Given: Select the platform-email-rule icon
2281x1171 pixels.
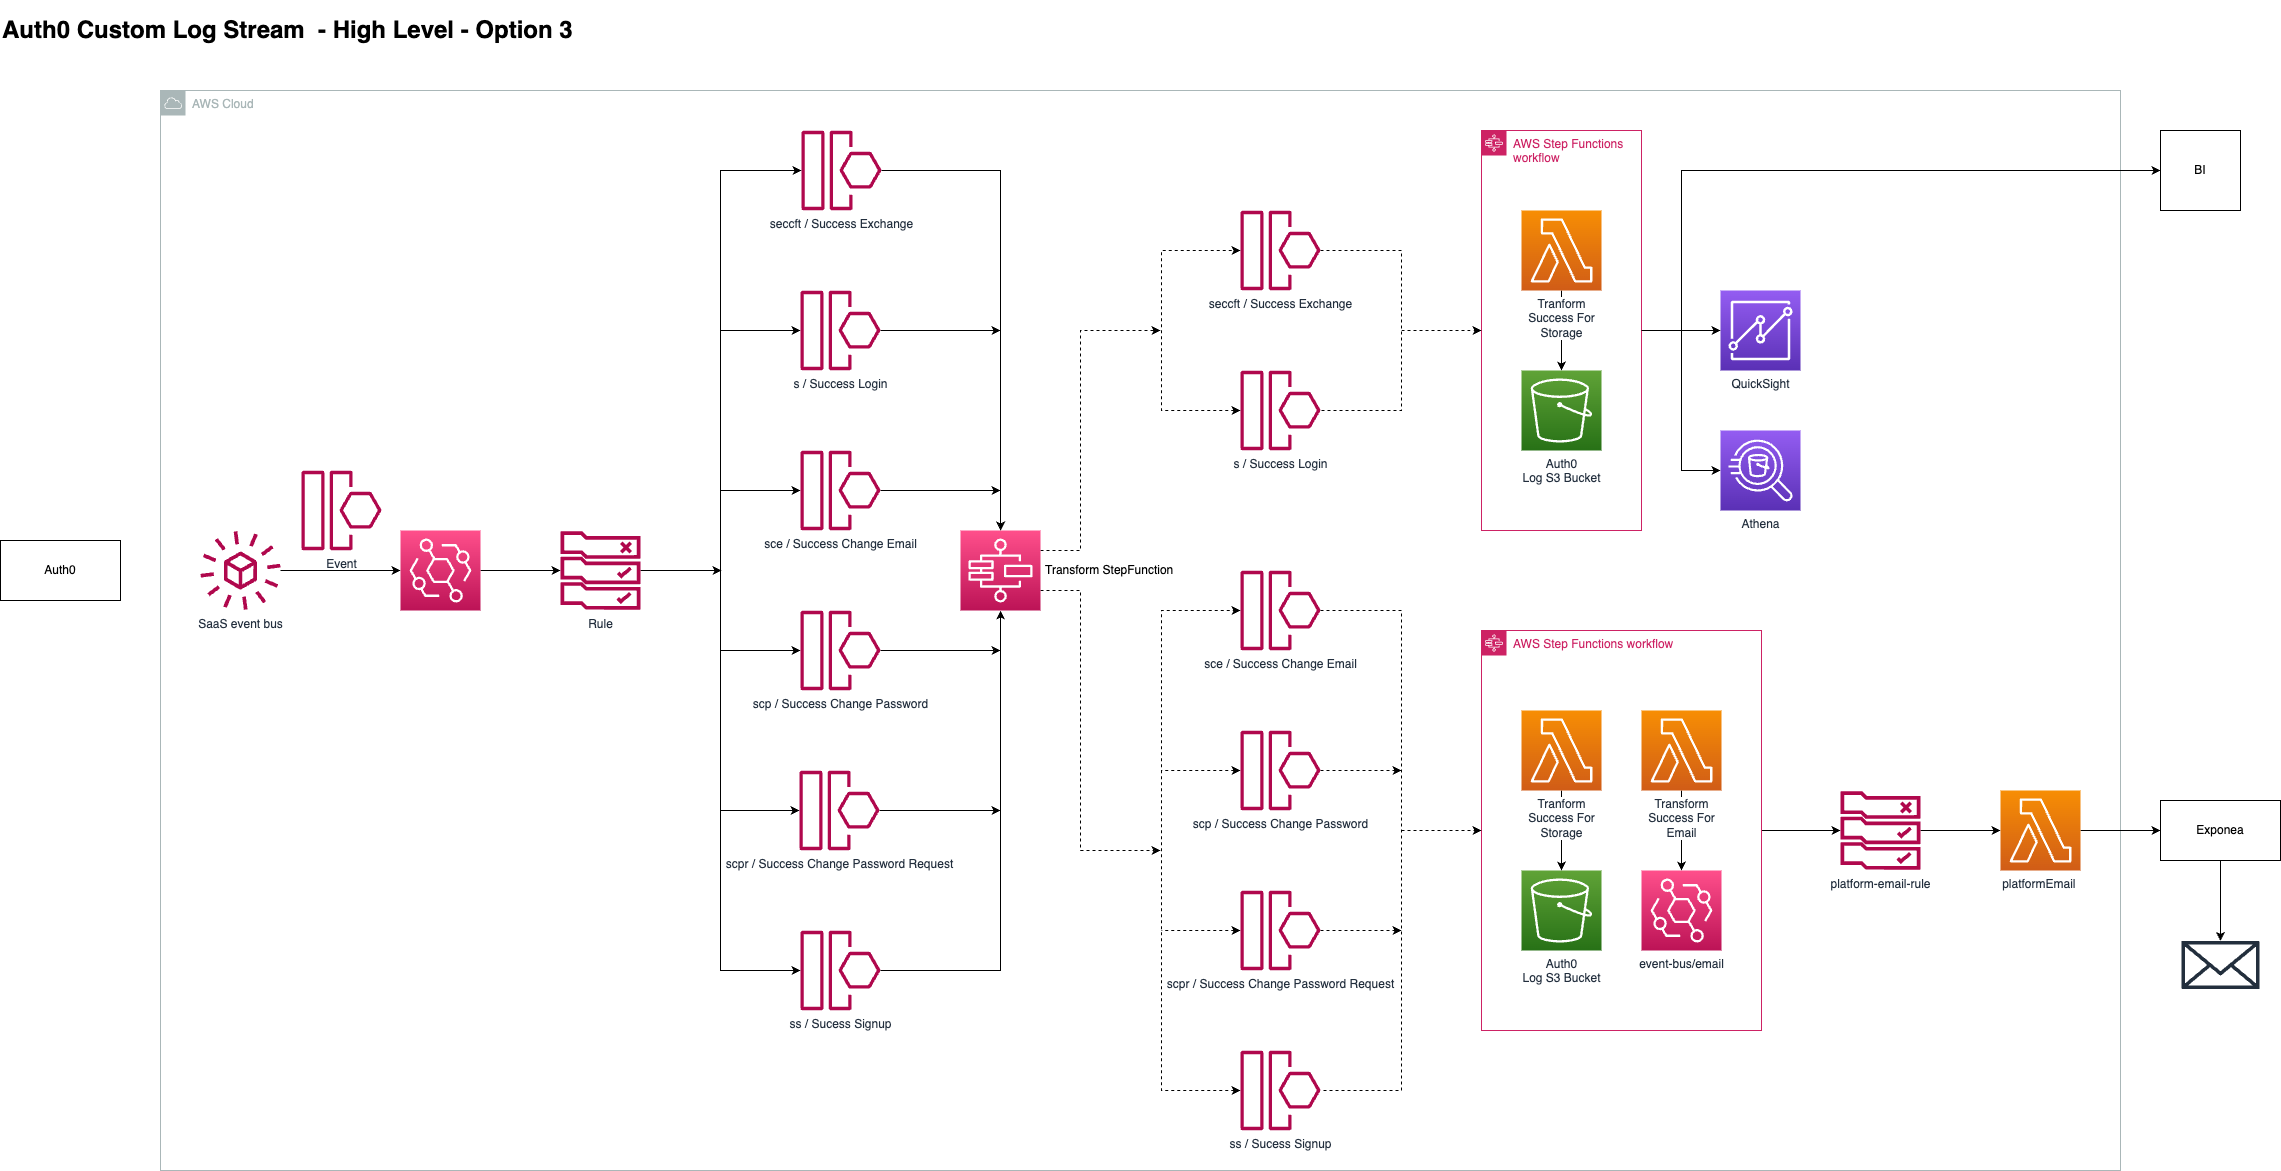Looking at the screenshot, I should (x=1880, y=830).
